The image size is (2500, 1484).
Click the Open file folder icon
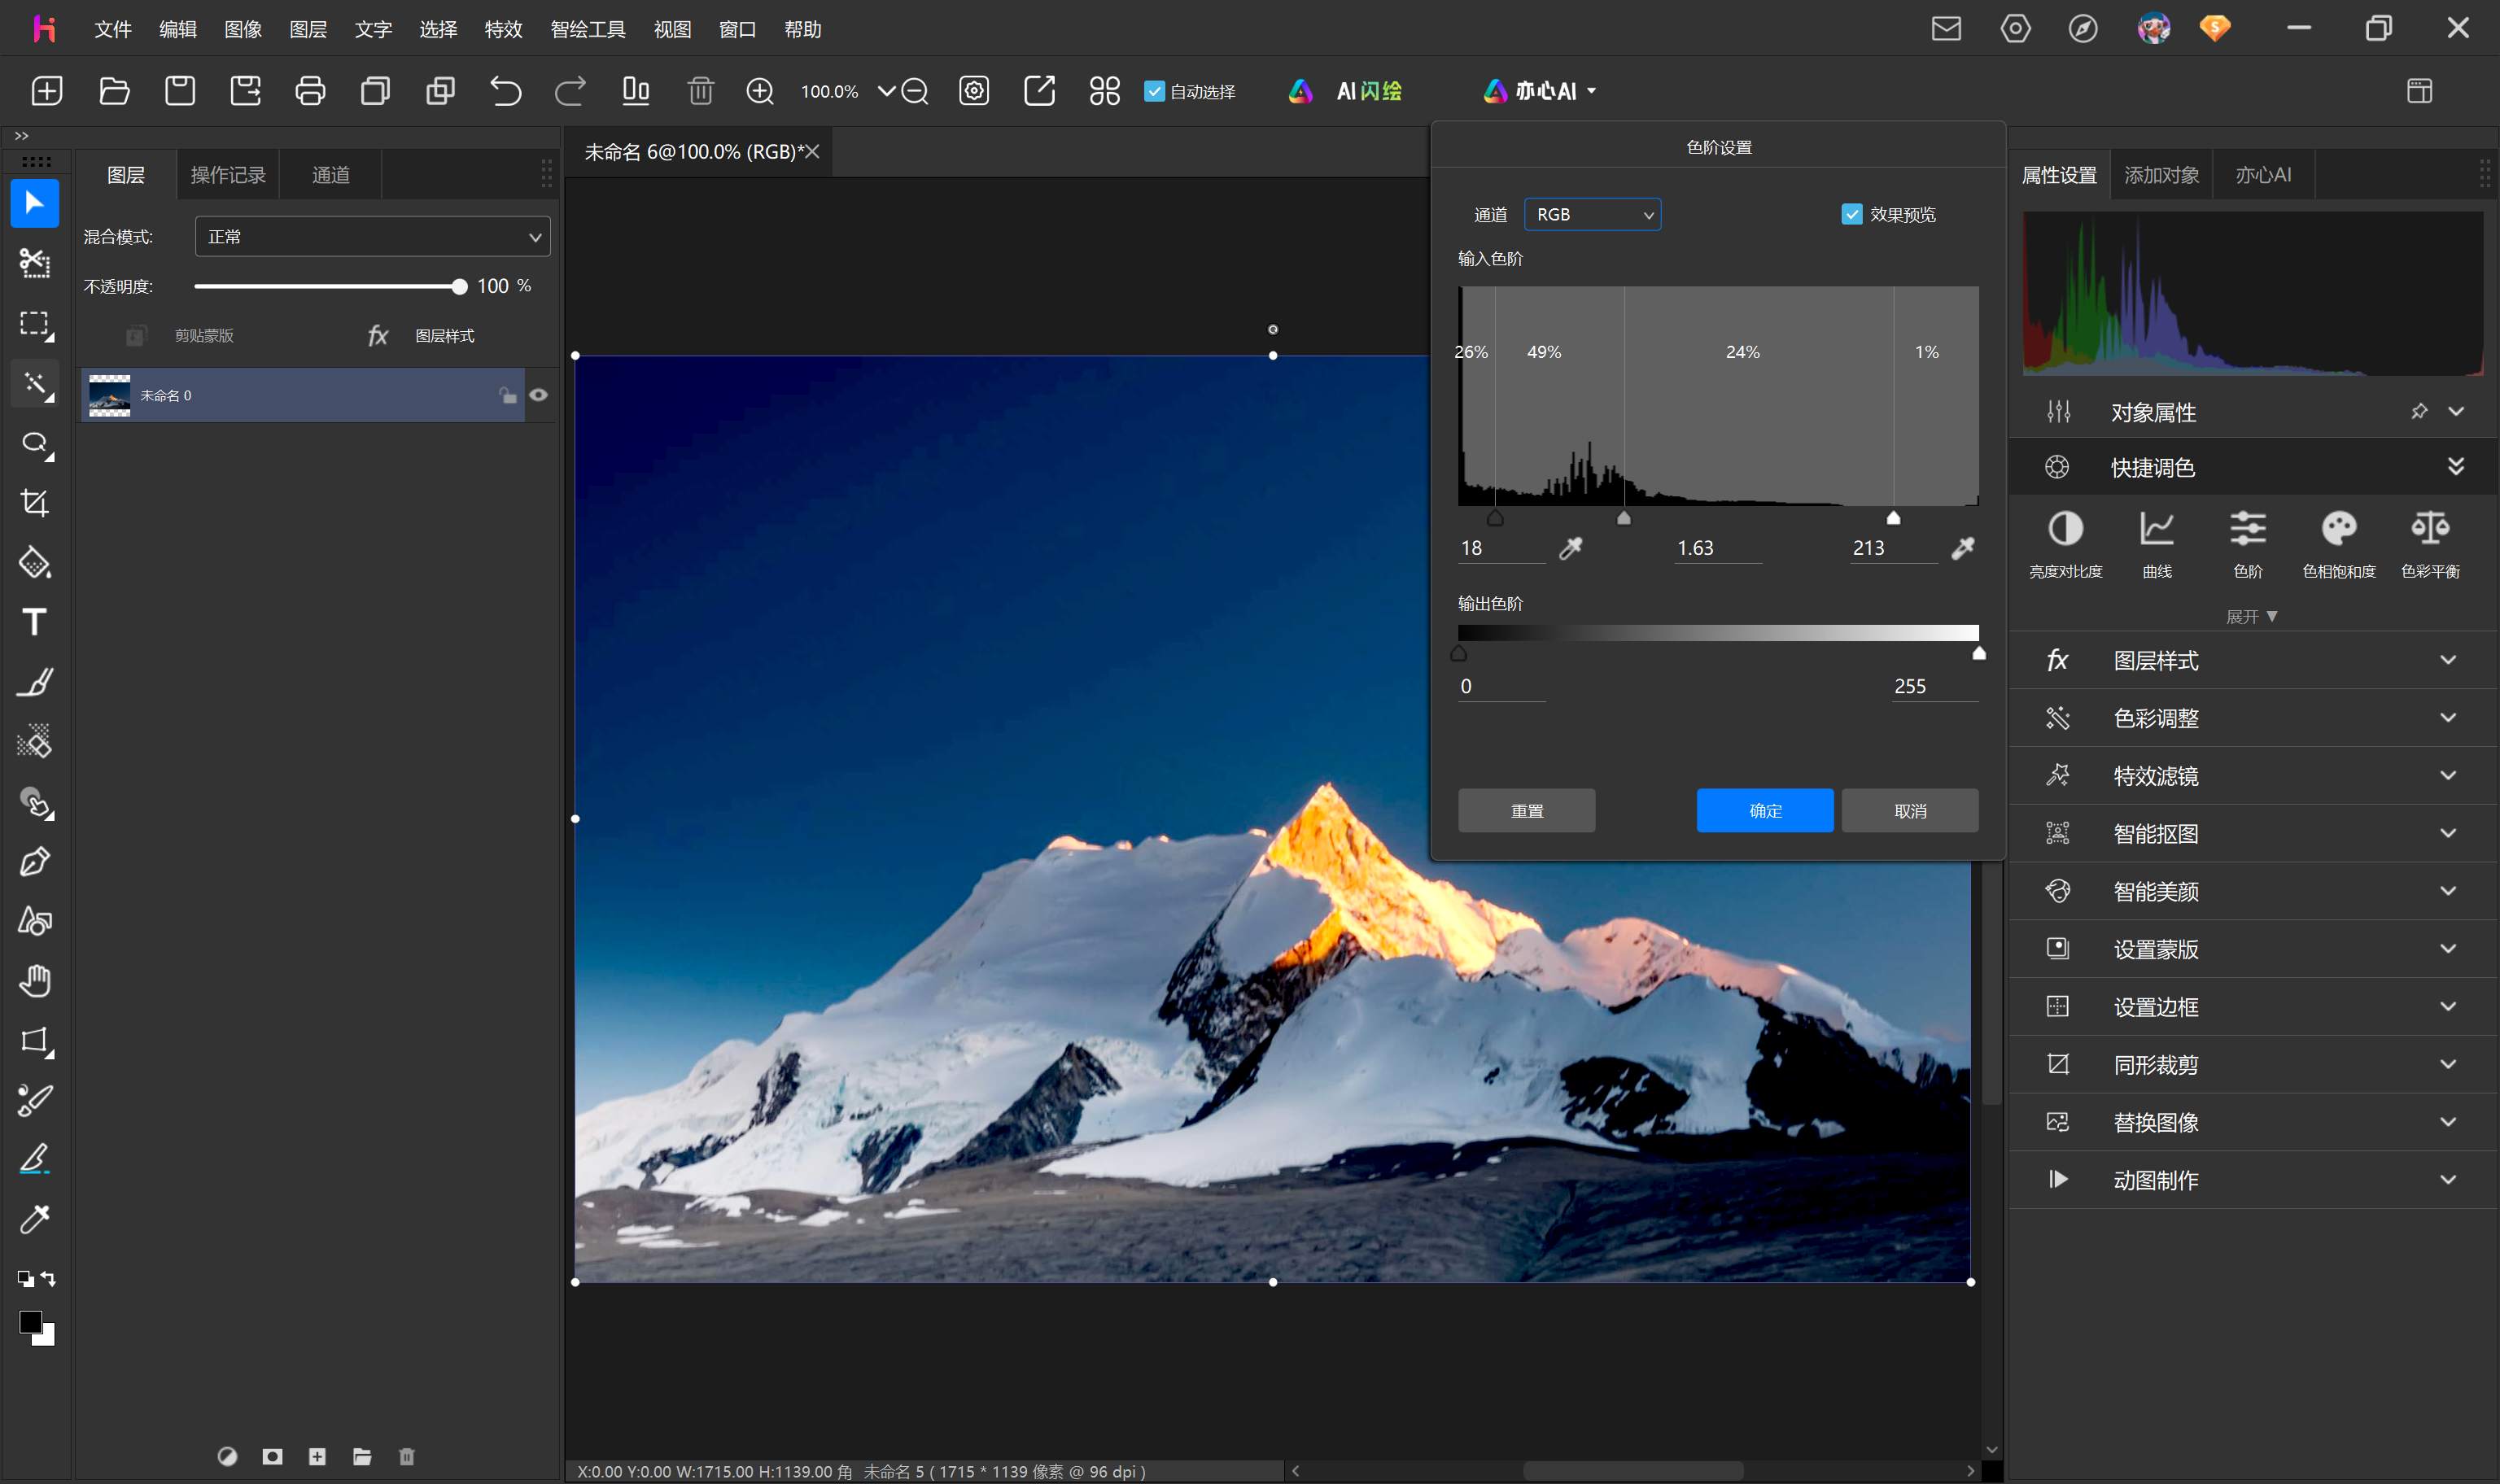[x=115, y=91]
